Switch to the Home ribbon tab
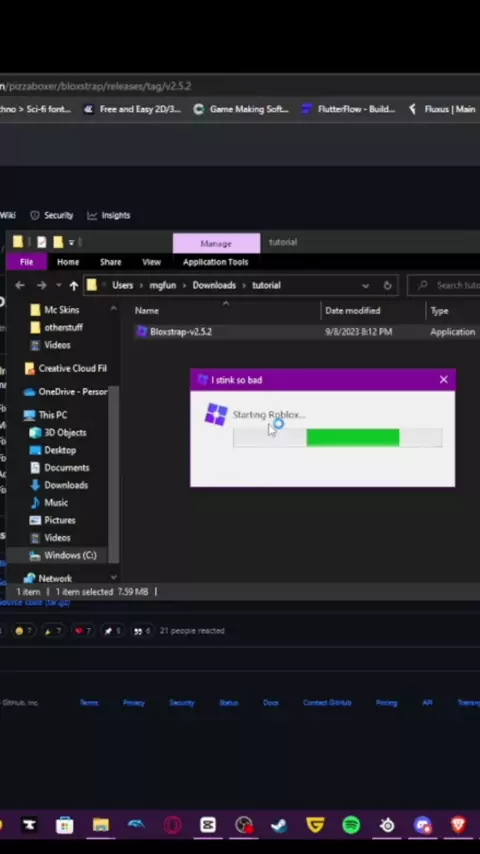Image resolution: width=480 pixels, height=854 pixels. [x=68, y=262]
